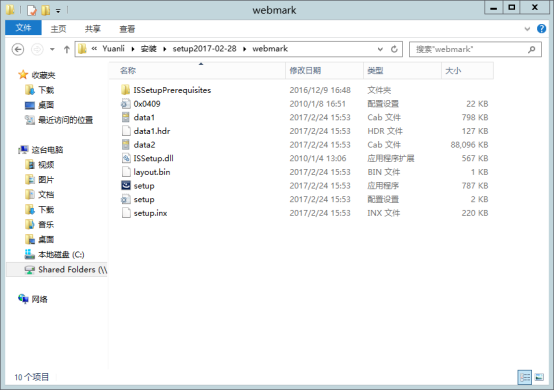Viewport: 554px width, 390px height.
Task: Select the setup.inx file icon
Action: pos(126,213)
